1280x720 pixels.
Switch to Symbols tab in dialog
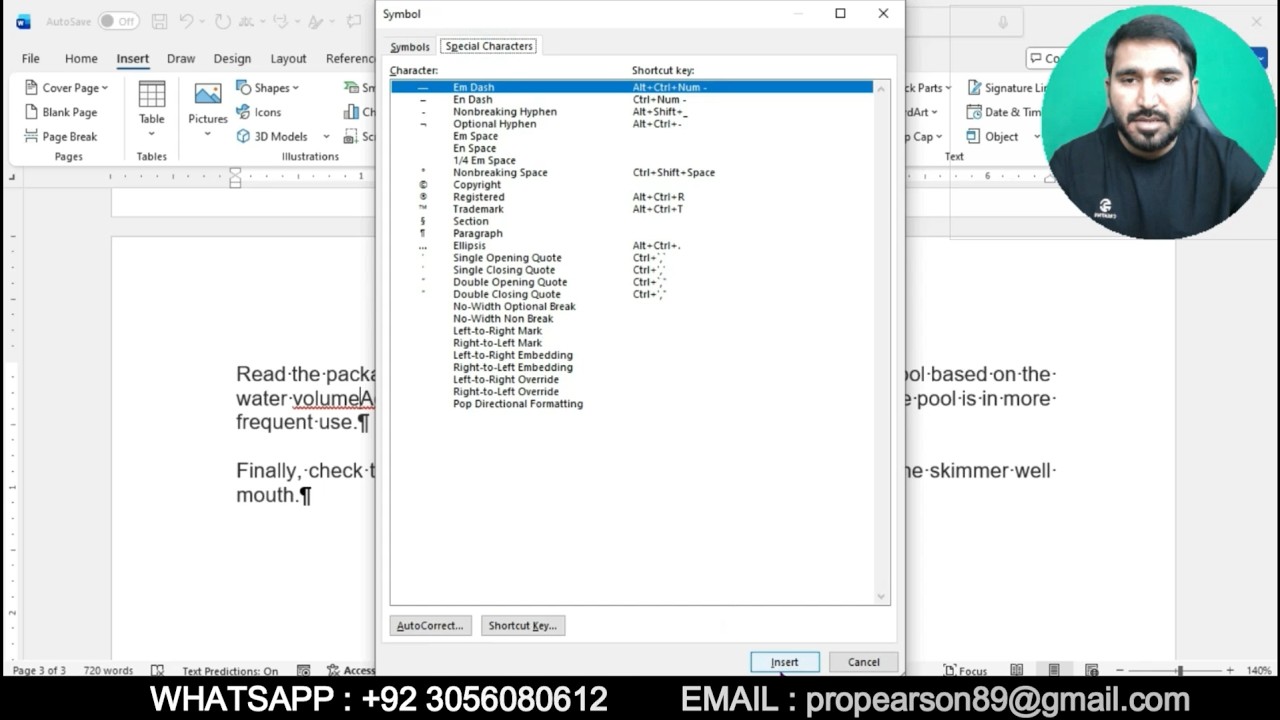click(x=410, y=47)
